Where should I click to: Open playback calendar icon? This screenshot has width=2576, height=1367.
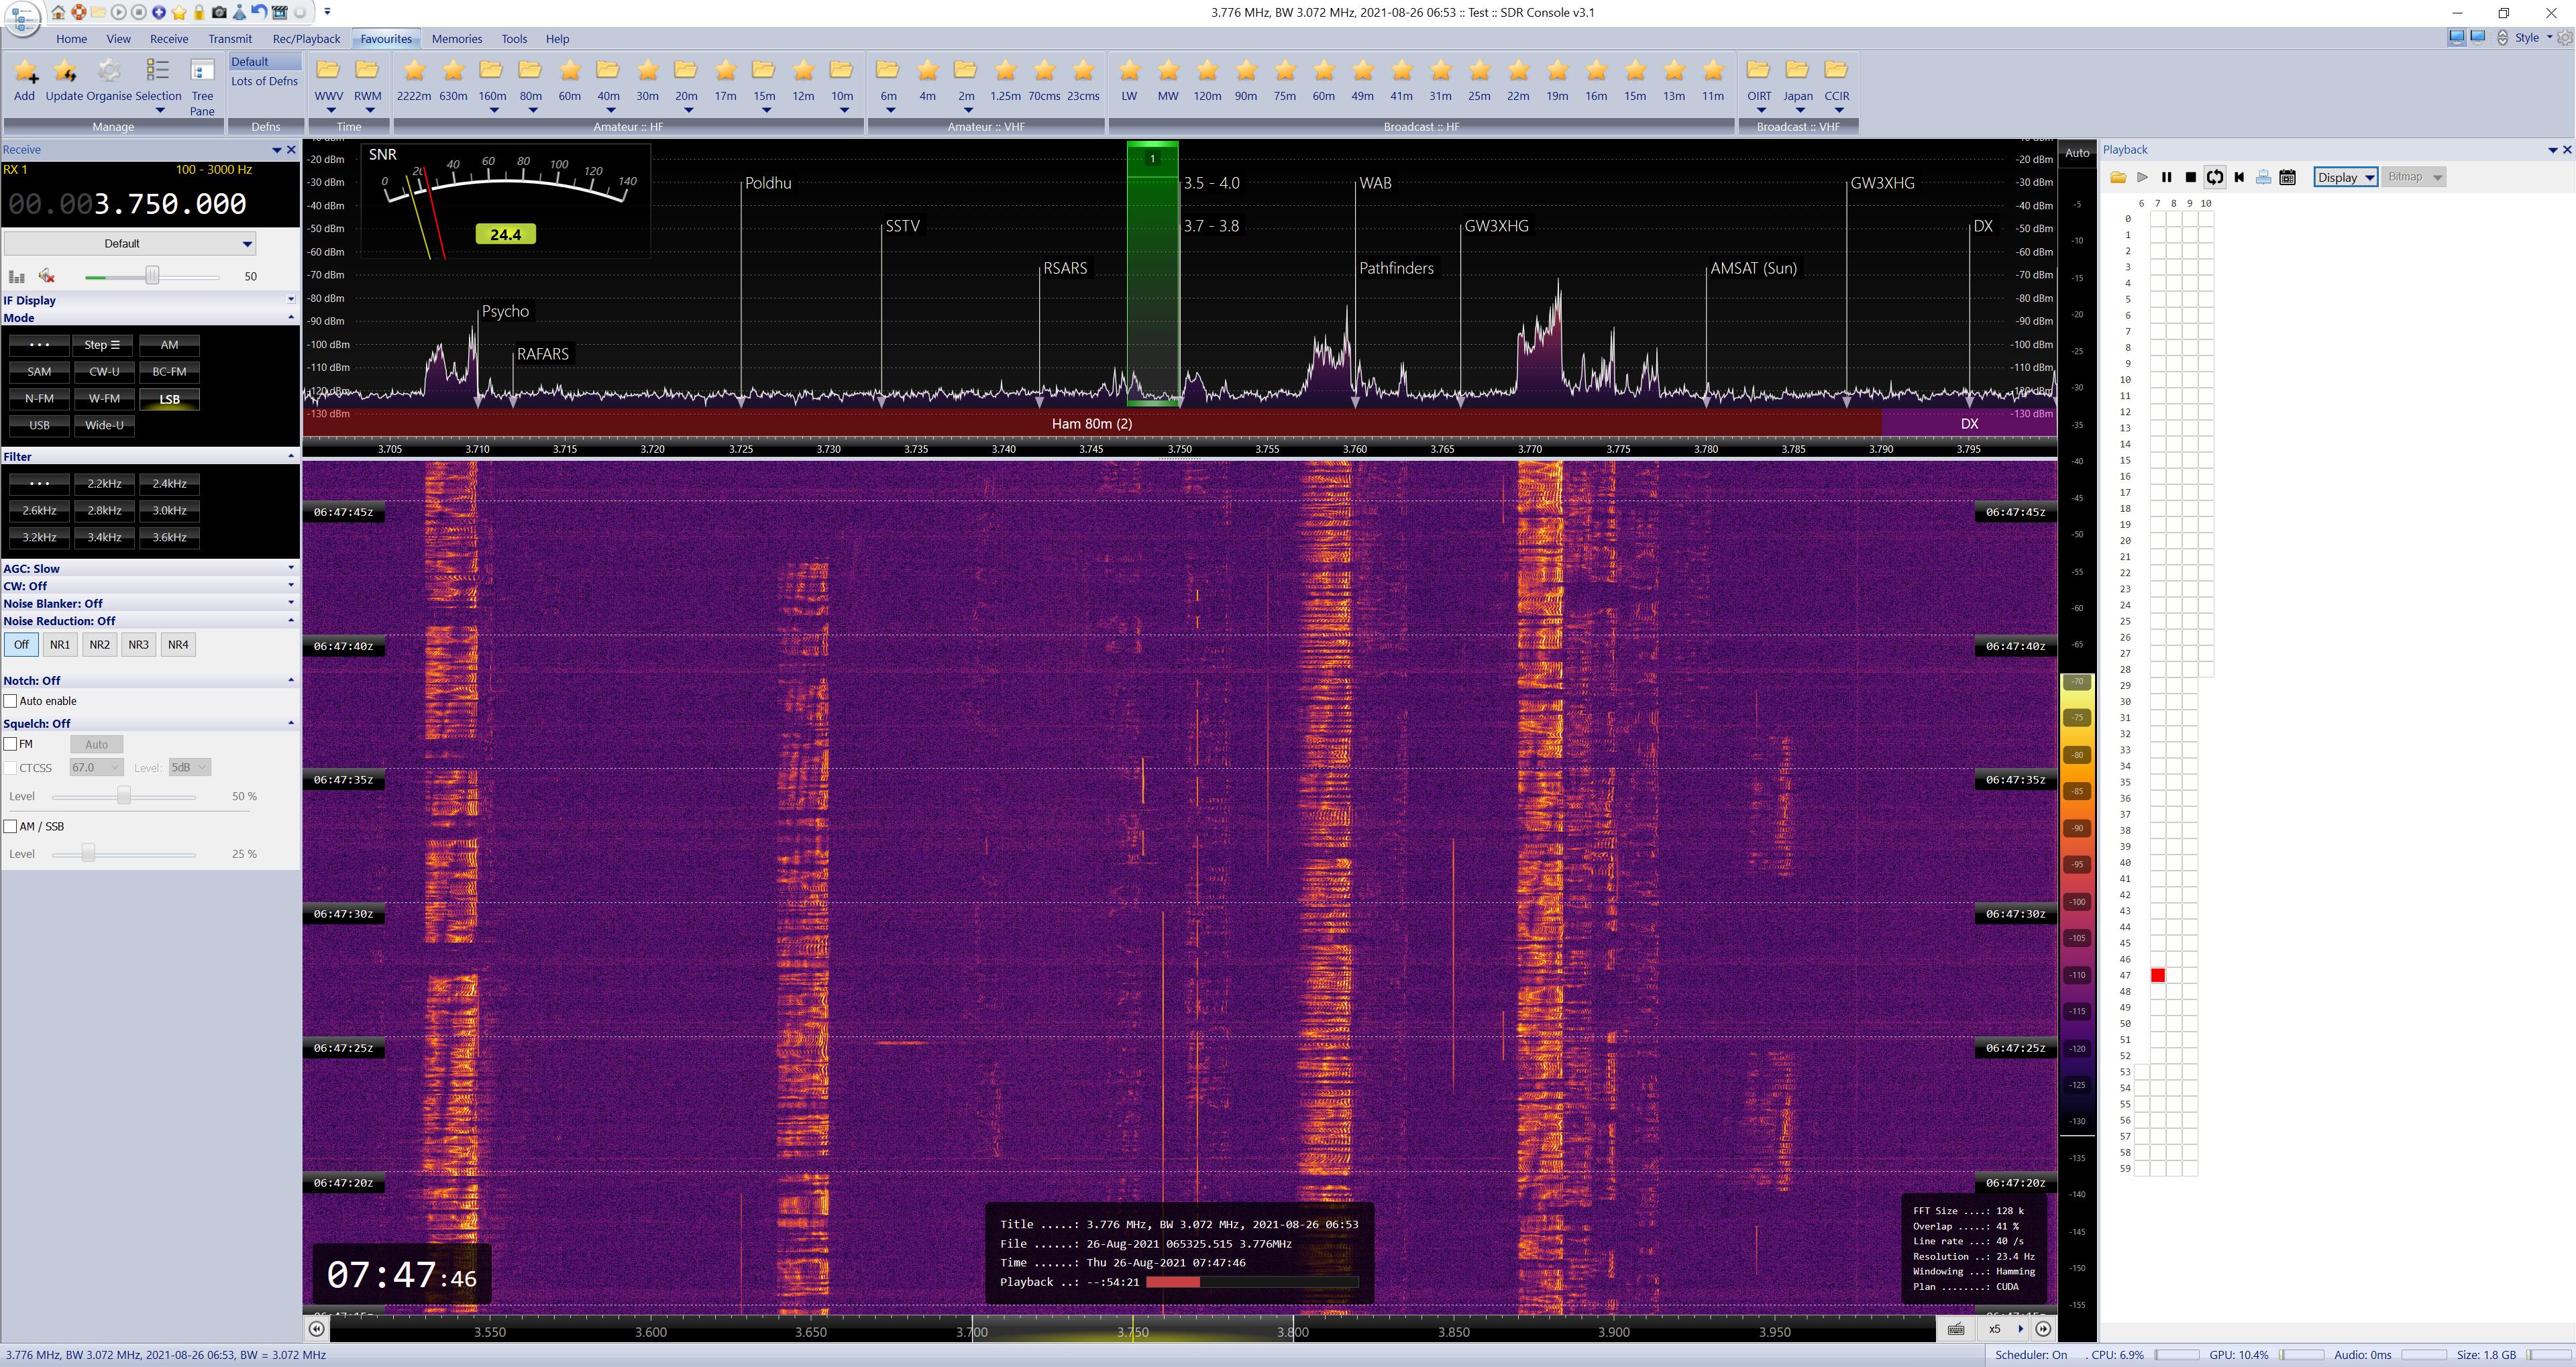[x=2287, y=177]
